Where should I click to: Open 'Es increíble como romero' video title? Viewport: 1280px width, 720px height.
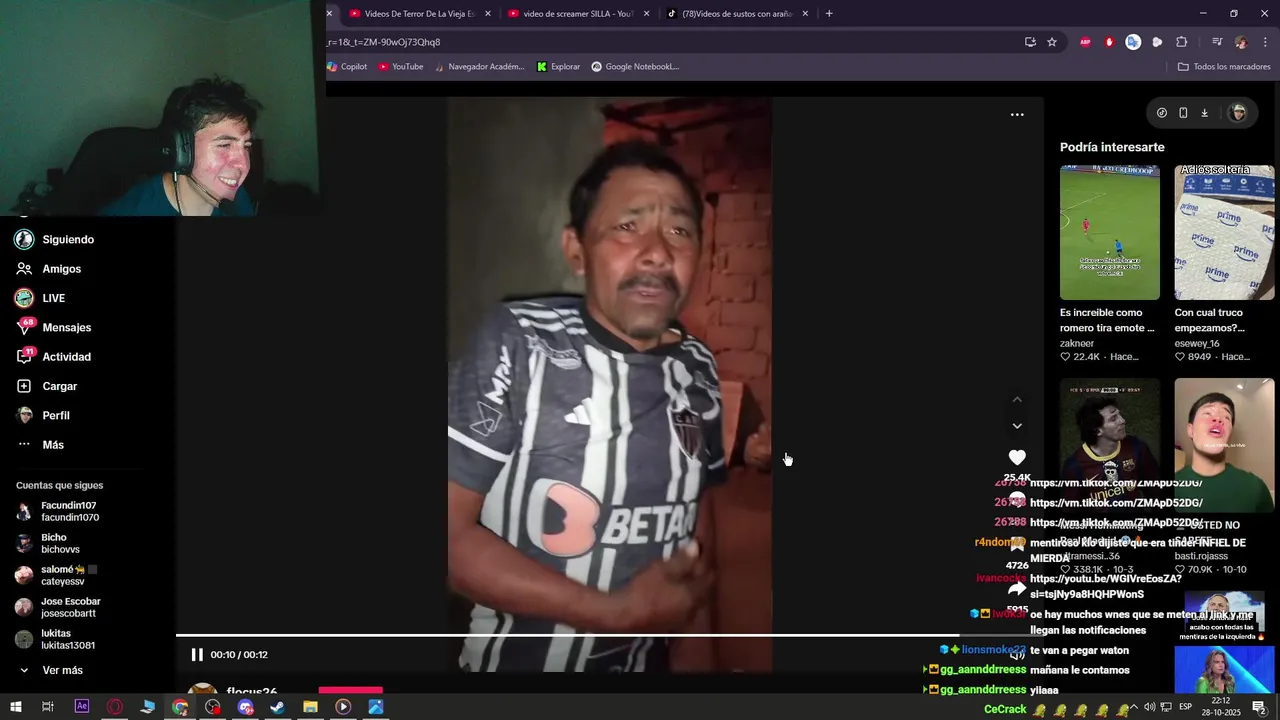pos(1107,320)
